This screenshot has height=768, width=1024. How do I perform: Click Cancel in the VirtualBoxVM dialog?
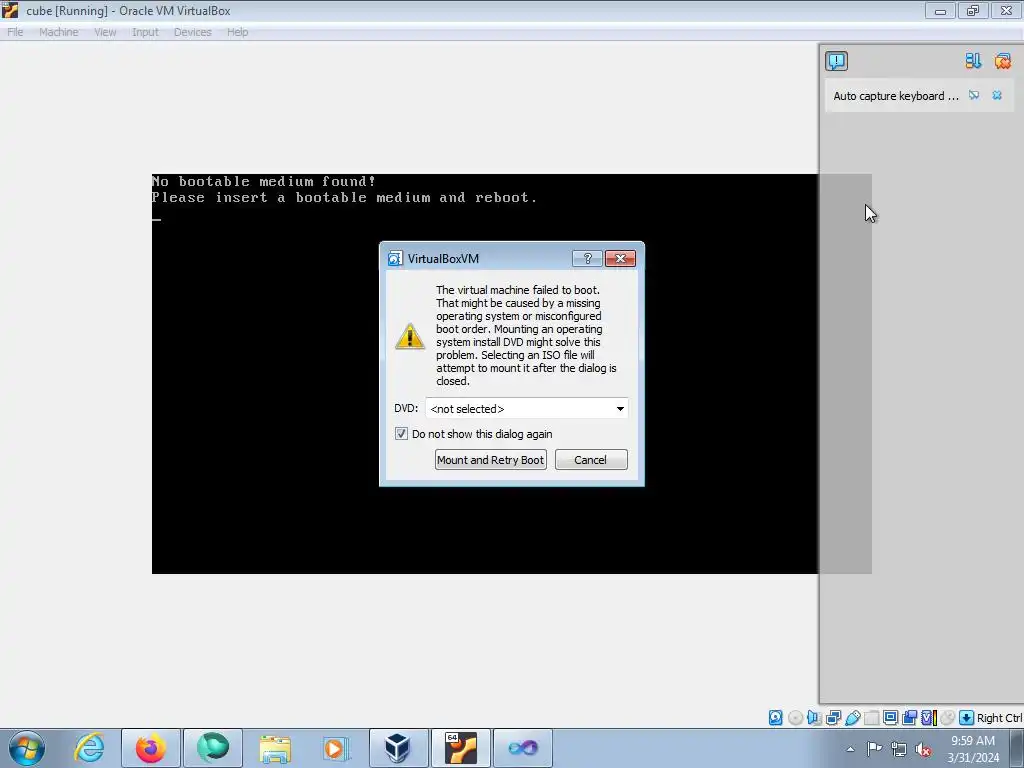[591, 460]
